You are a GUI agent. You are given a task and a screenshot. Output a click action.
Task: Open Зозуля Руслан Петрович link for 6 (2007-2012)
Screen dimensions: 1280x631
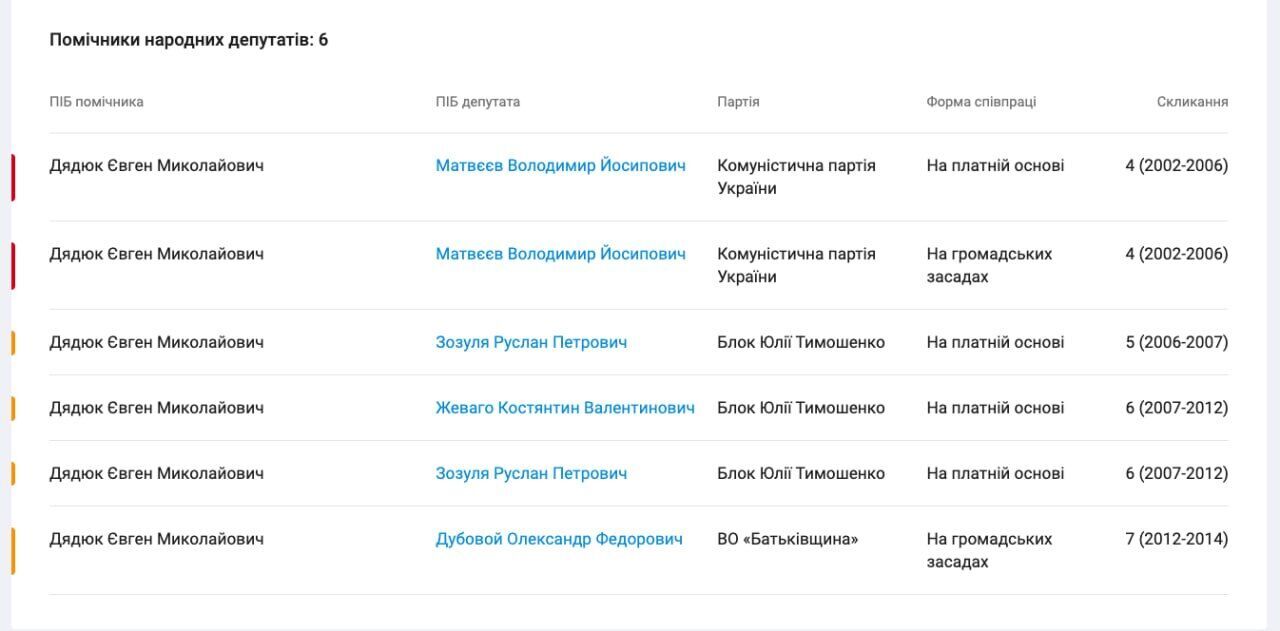[x=531, y=473]
